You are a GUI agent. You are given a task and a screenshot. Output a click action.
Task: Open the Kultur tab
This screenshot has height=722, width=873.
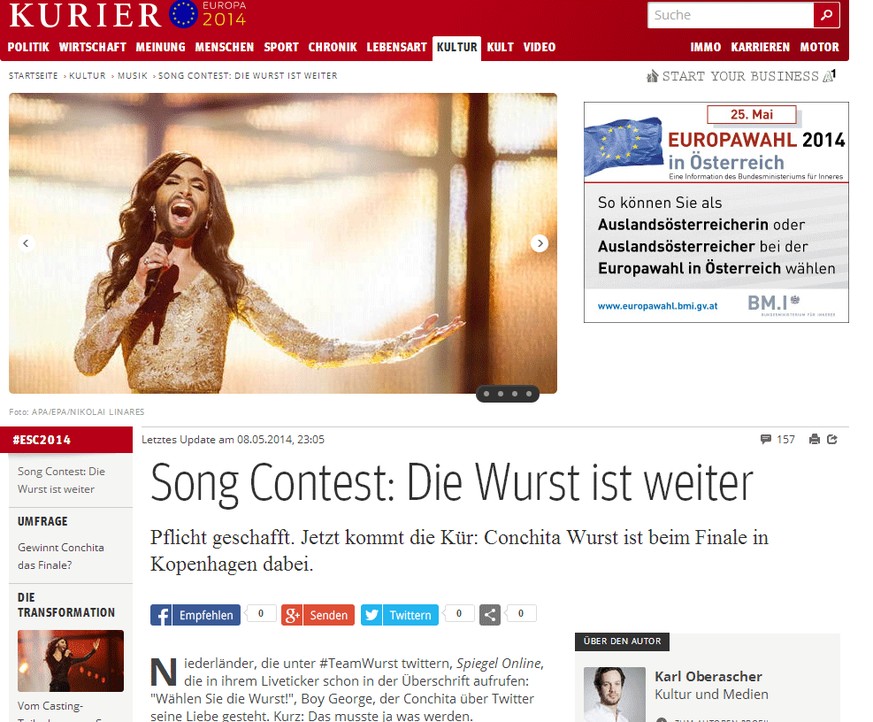click(x=457, y=47)
